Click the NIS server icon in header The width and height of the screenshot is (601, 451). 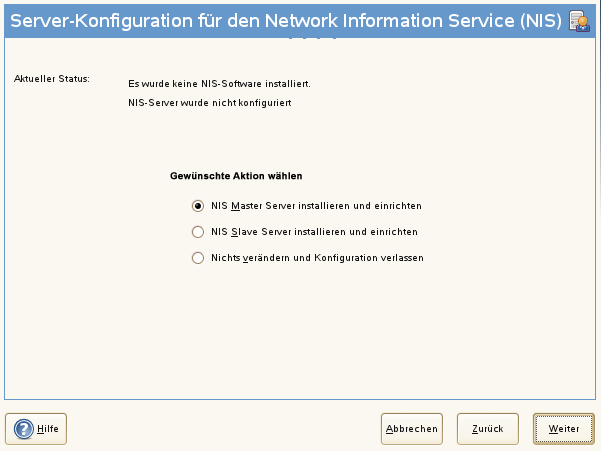[578, 21]
